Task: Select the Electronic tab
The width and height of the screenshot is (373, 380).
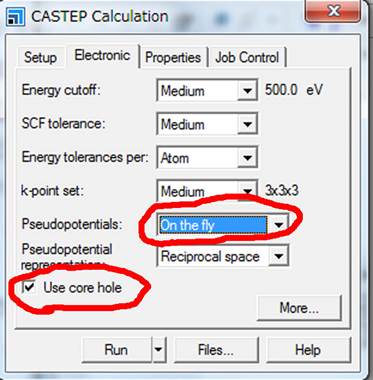Action: point(102,55)
